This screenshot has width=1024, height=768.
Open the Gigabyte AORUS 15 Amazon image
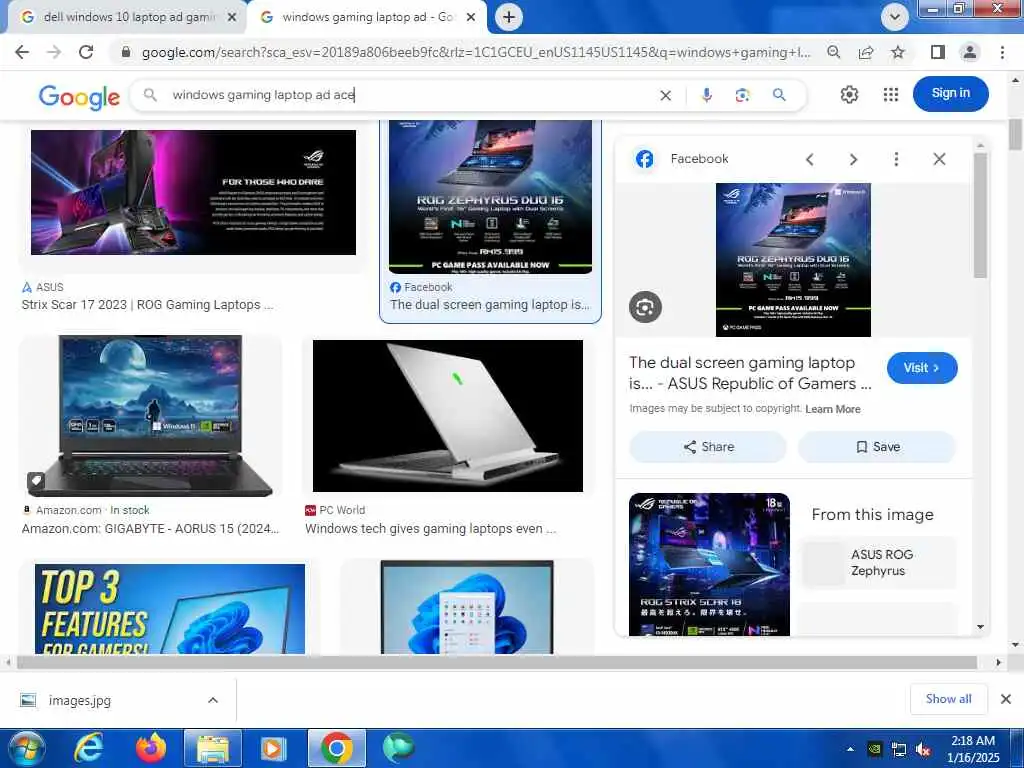point(150,416)
